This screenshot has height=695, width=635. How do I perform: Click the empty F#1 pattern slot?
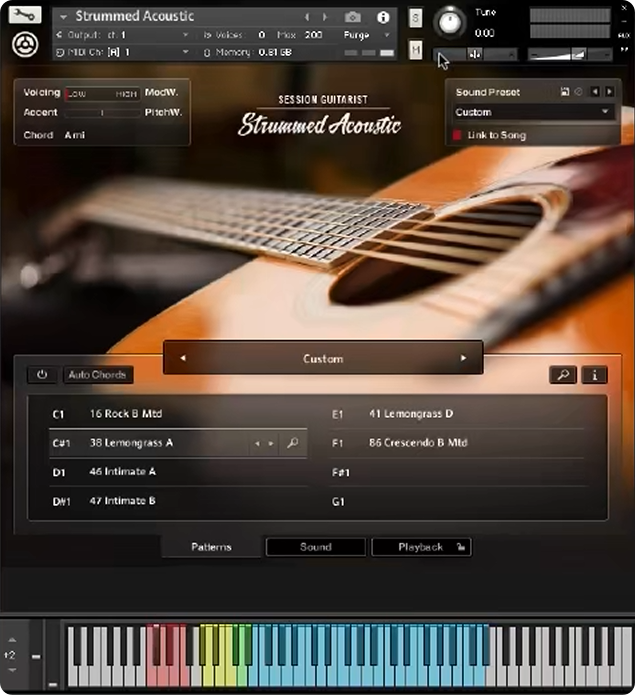[458, 472]
